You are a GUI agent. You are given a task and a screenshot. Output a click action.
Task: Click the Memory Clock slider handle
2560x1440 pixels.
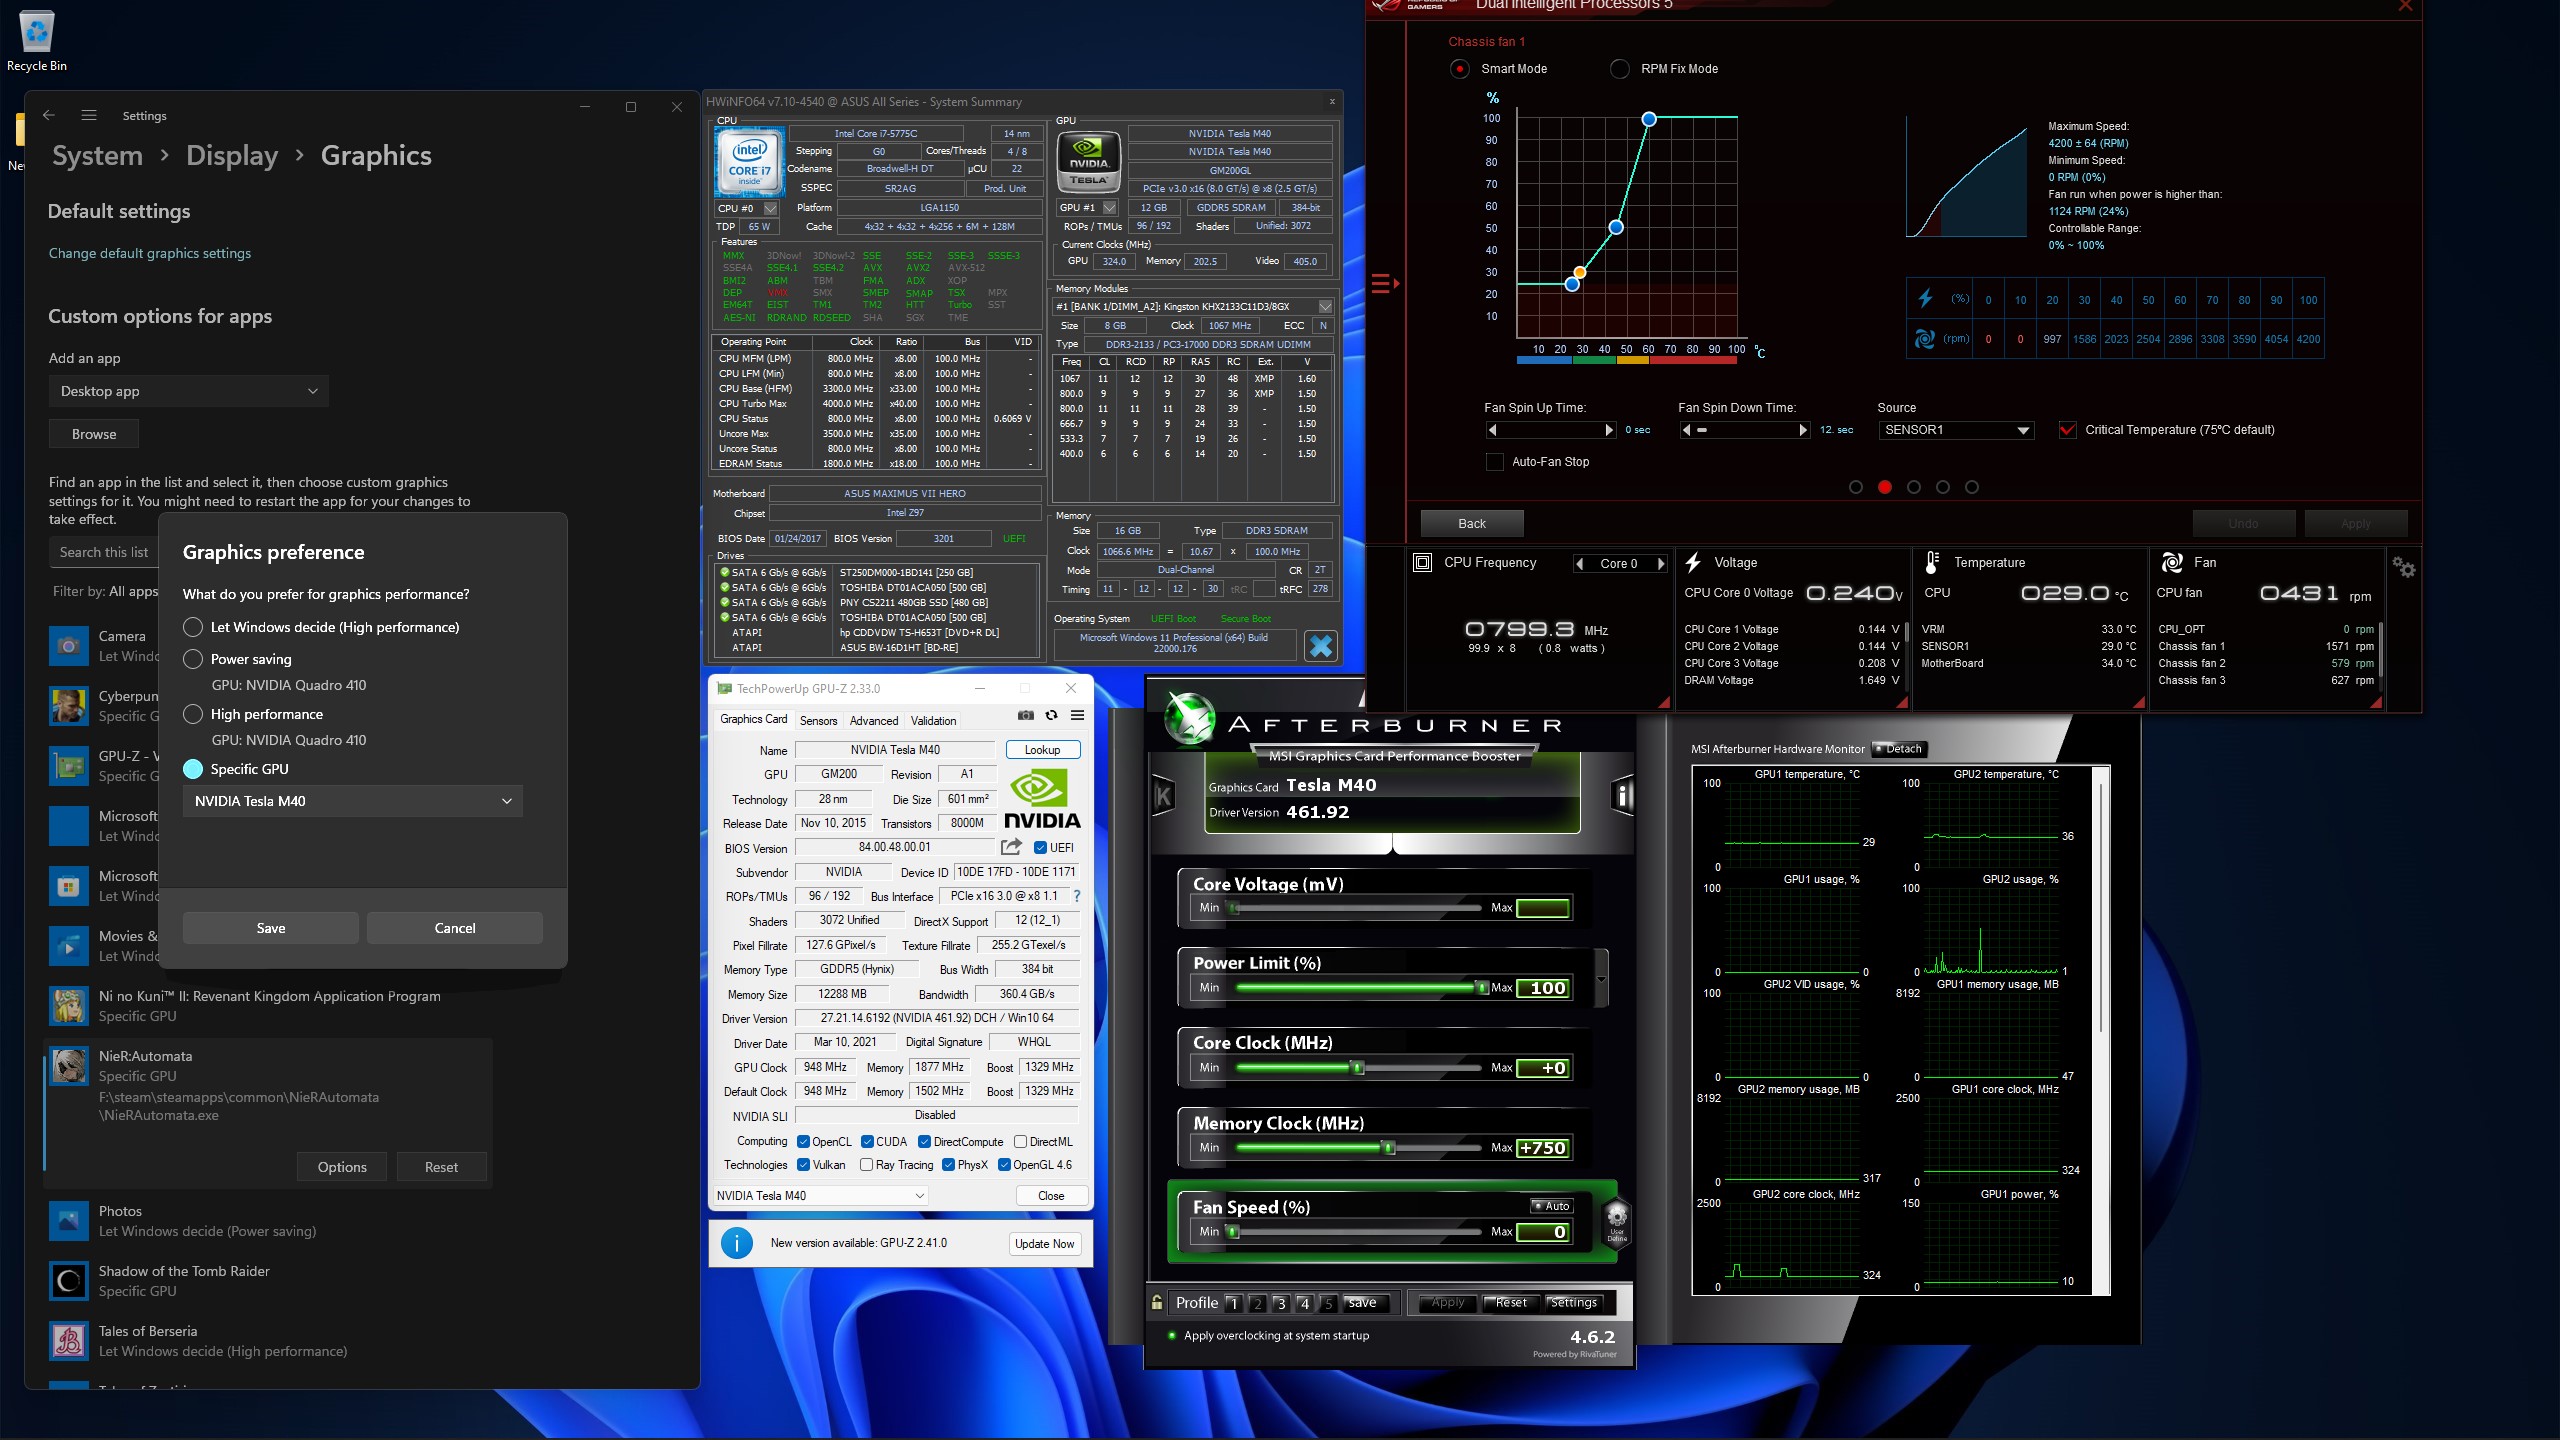point(1388,1148)
